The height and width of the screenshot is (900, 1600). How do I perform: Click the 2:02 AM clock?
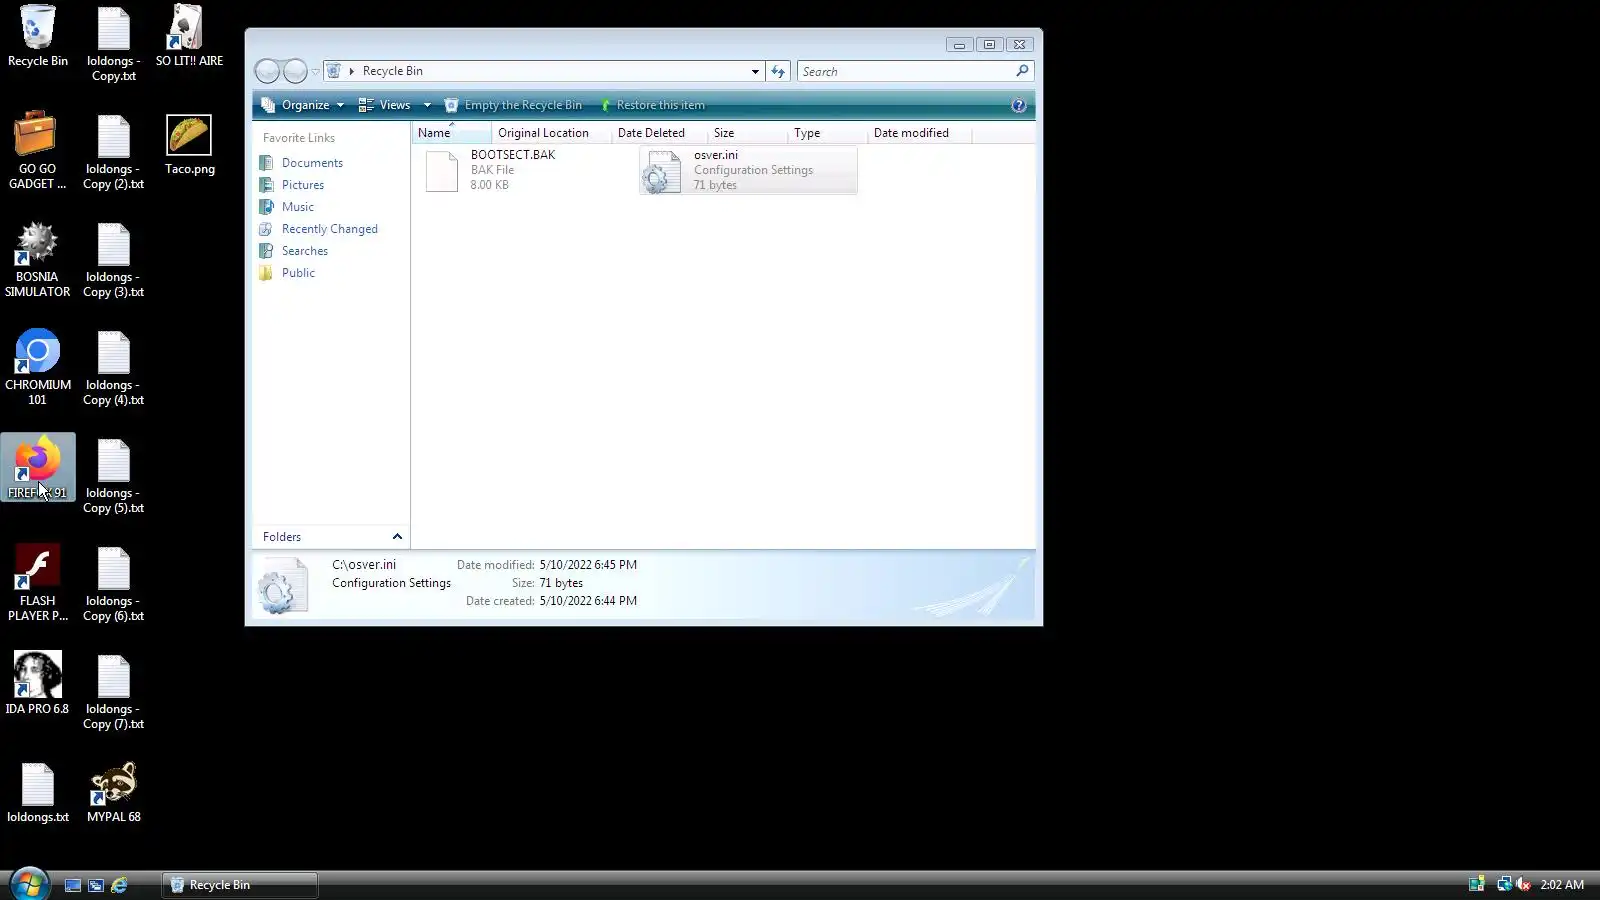pos(1562,885)
